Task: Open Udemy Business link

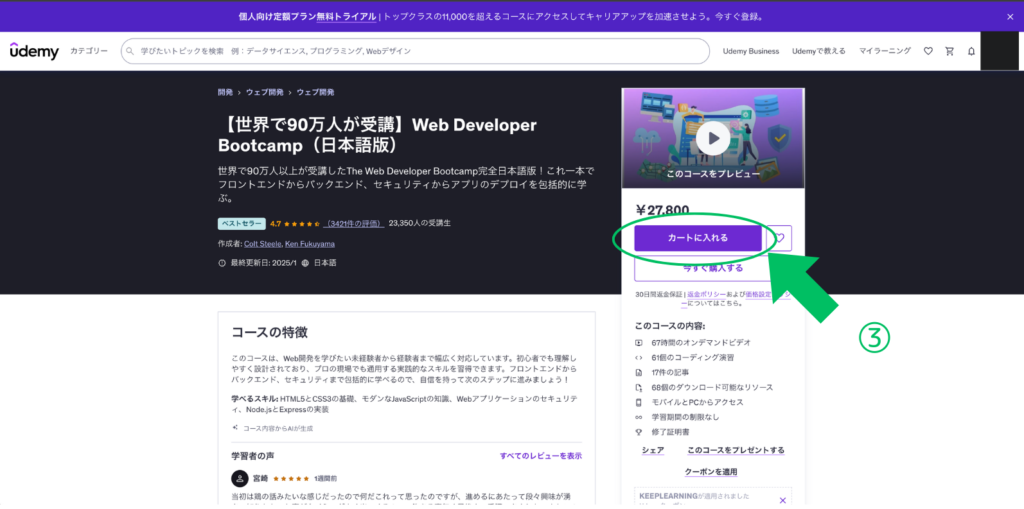Action: (750, 51)
